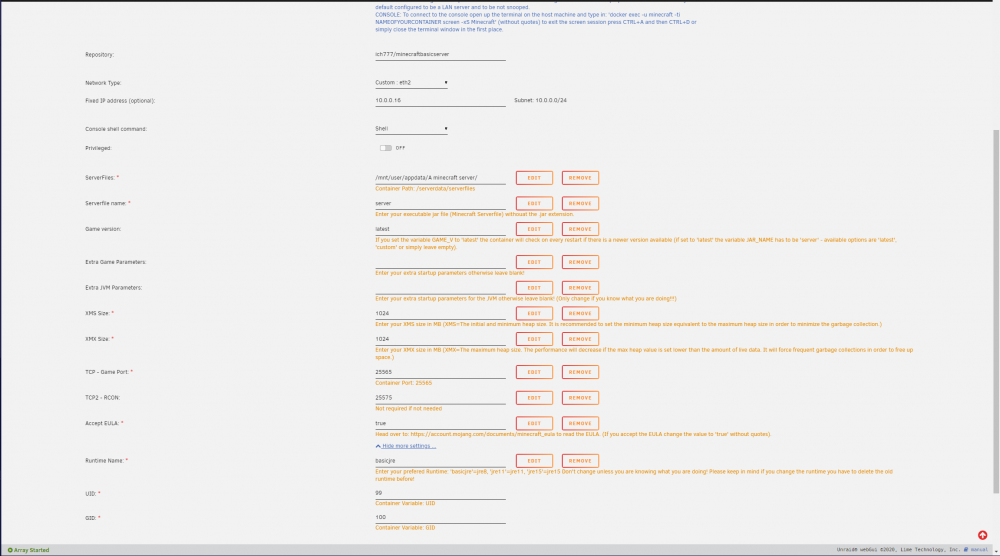Click the TCP2 RCON input field

[x=440, y=397]
